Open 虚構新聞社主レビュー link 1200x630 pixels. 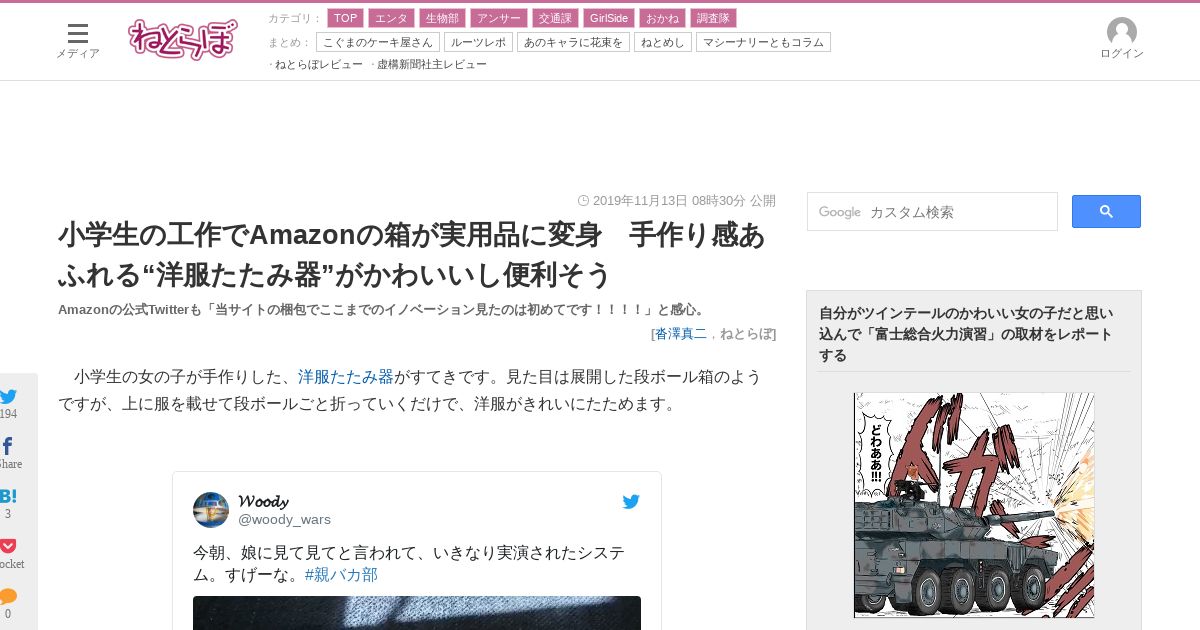432,64
